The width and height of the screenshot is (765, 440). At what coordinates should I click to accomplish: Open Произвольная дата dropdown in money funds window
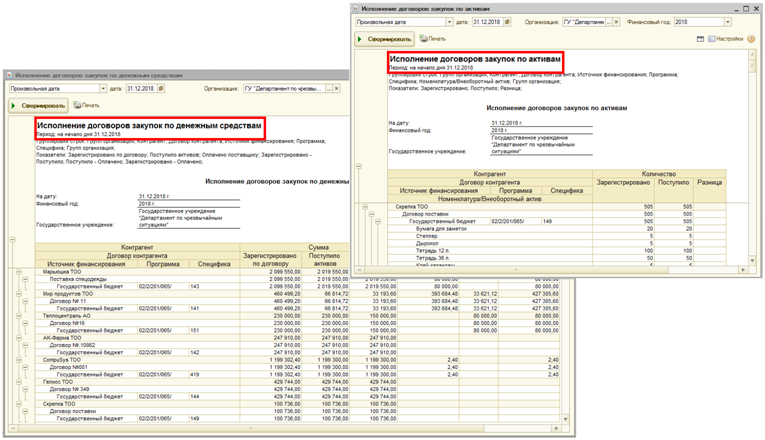103,88
